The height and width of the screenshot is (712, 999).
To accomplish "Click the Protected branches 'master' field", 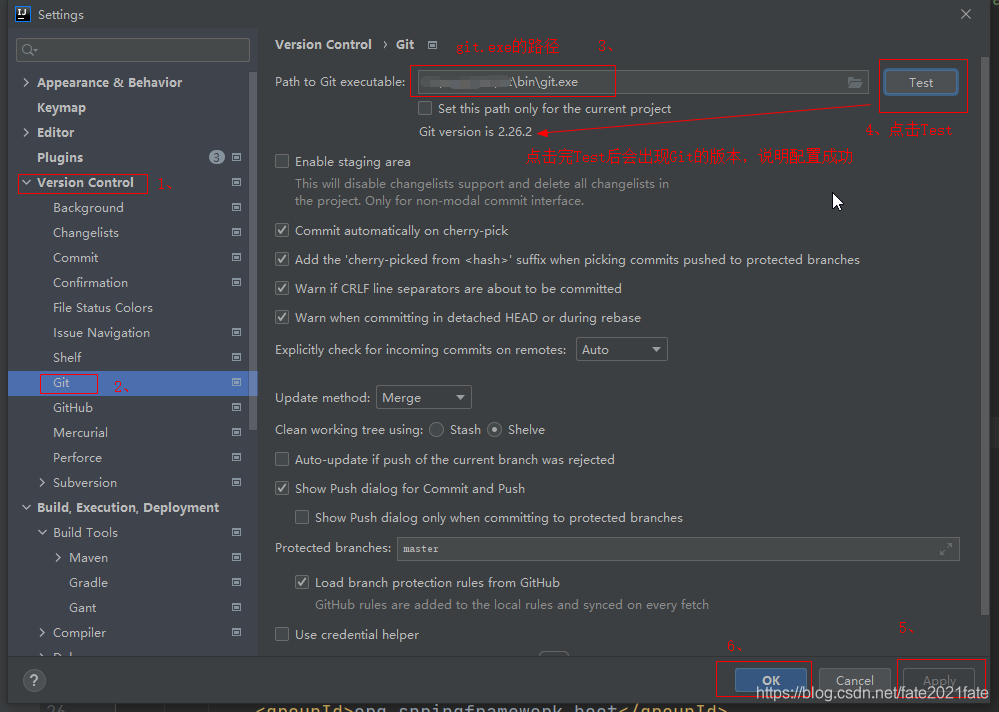I will (678, 548).
